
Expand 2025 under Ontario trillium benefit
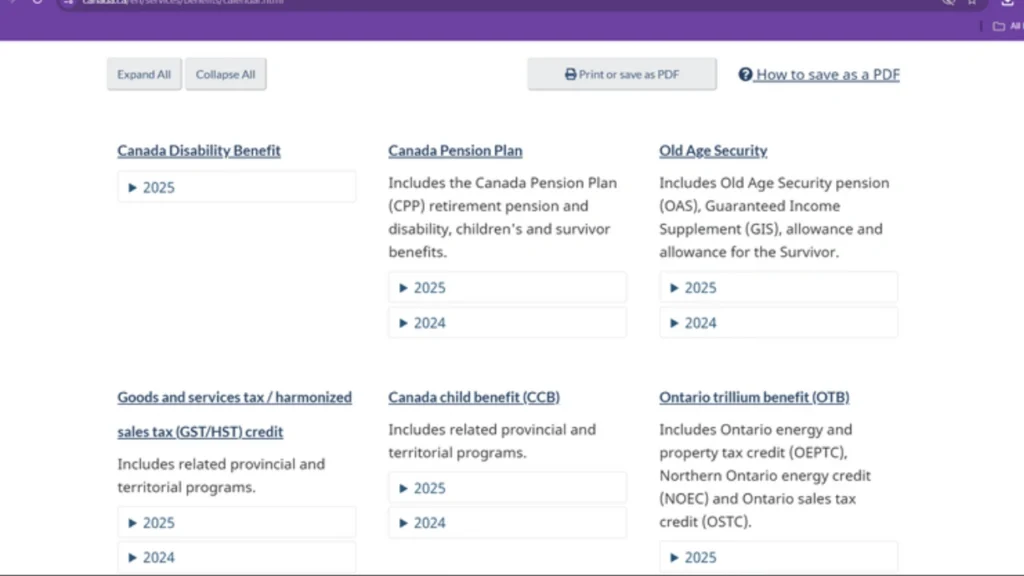coord(700,557)
